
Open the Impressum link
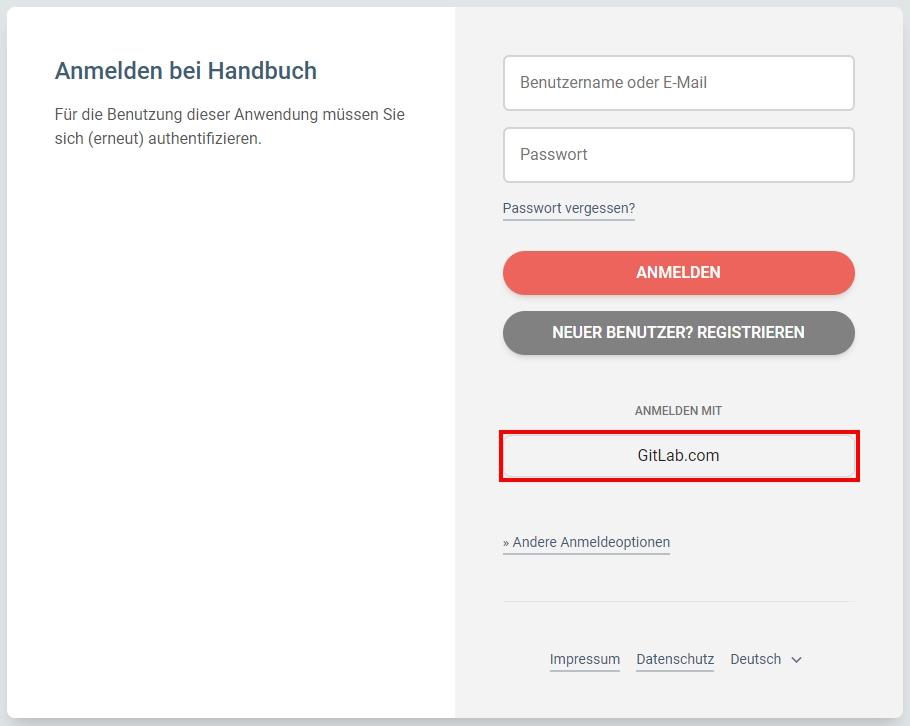pos(584,659)
